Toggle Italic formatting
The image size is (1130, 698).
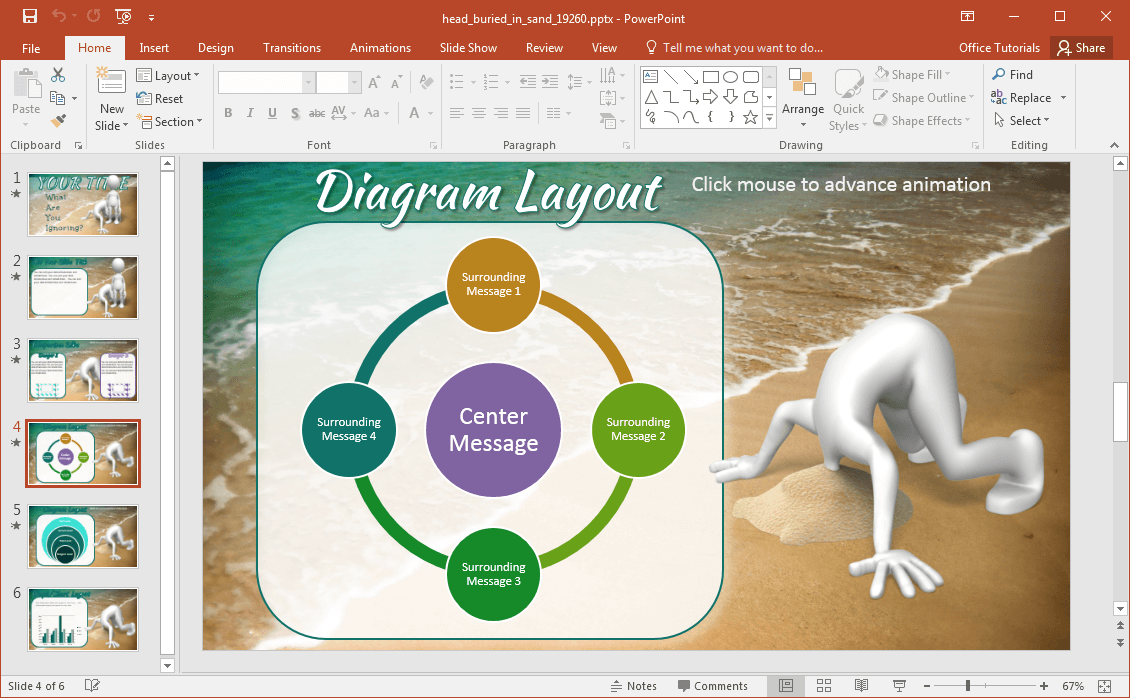pos(250,113)
